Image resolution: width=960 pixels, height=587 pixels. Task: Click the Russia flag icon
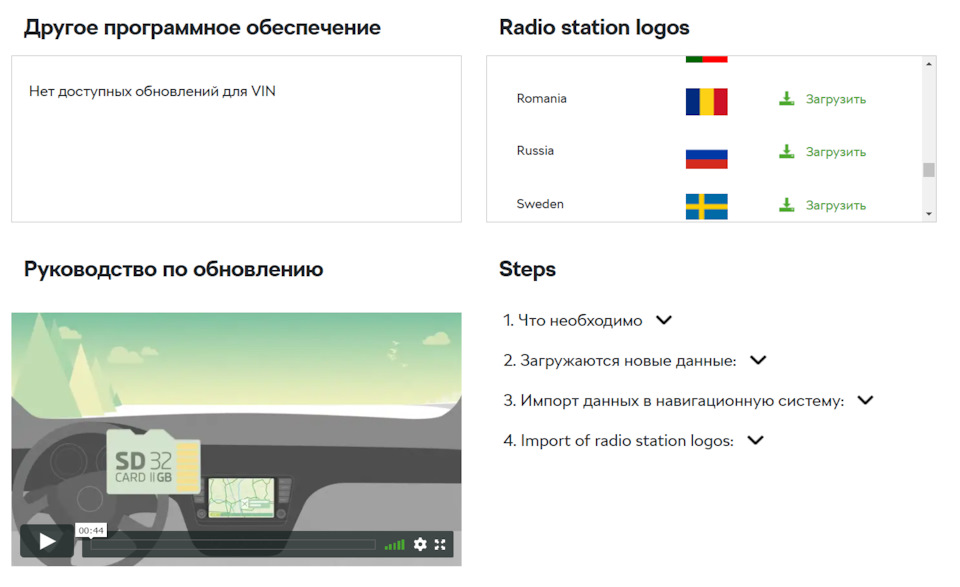point(707,159)
